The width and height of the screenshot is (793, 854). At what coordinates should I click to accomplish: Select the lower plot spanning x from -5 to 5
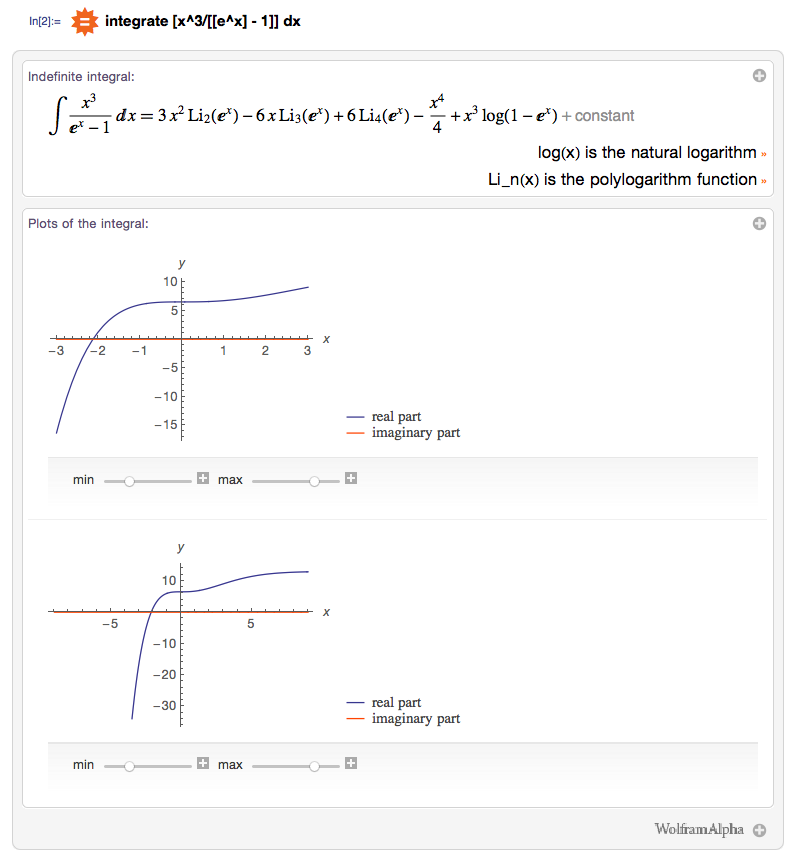[x=181, y=630]
